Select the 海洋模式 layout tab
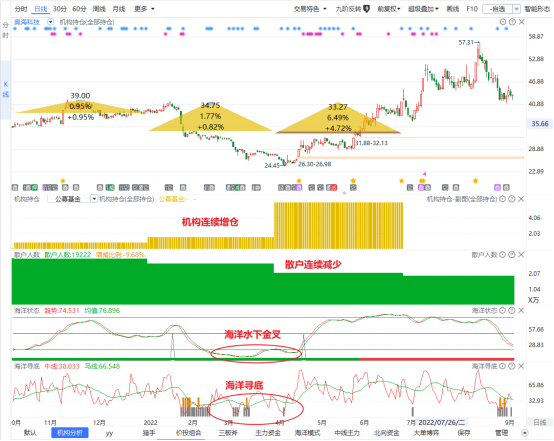Viewport: 554px width, 441px height. 307,433
